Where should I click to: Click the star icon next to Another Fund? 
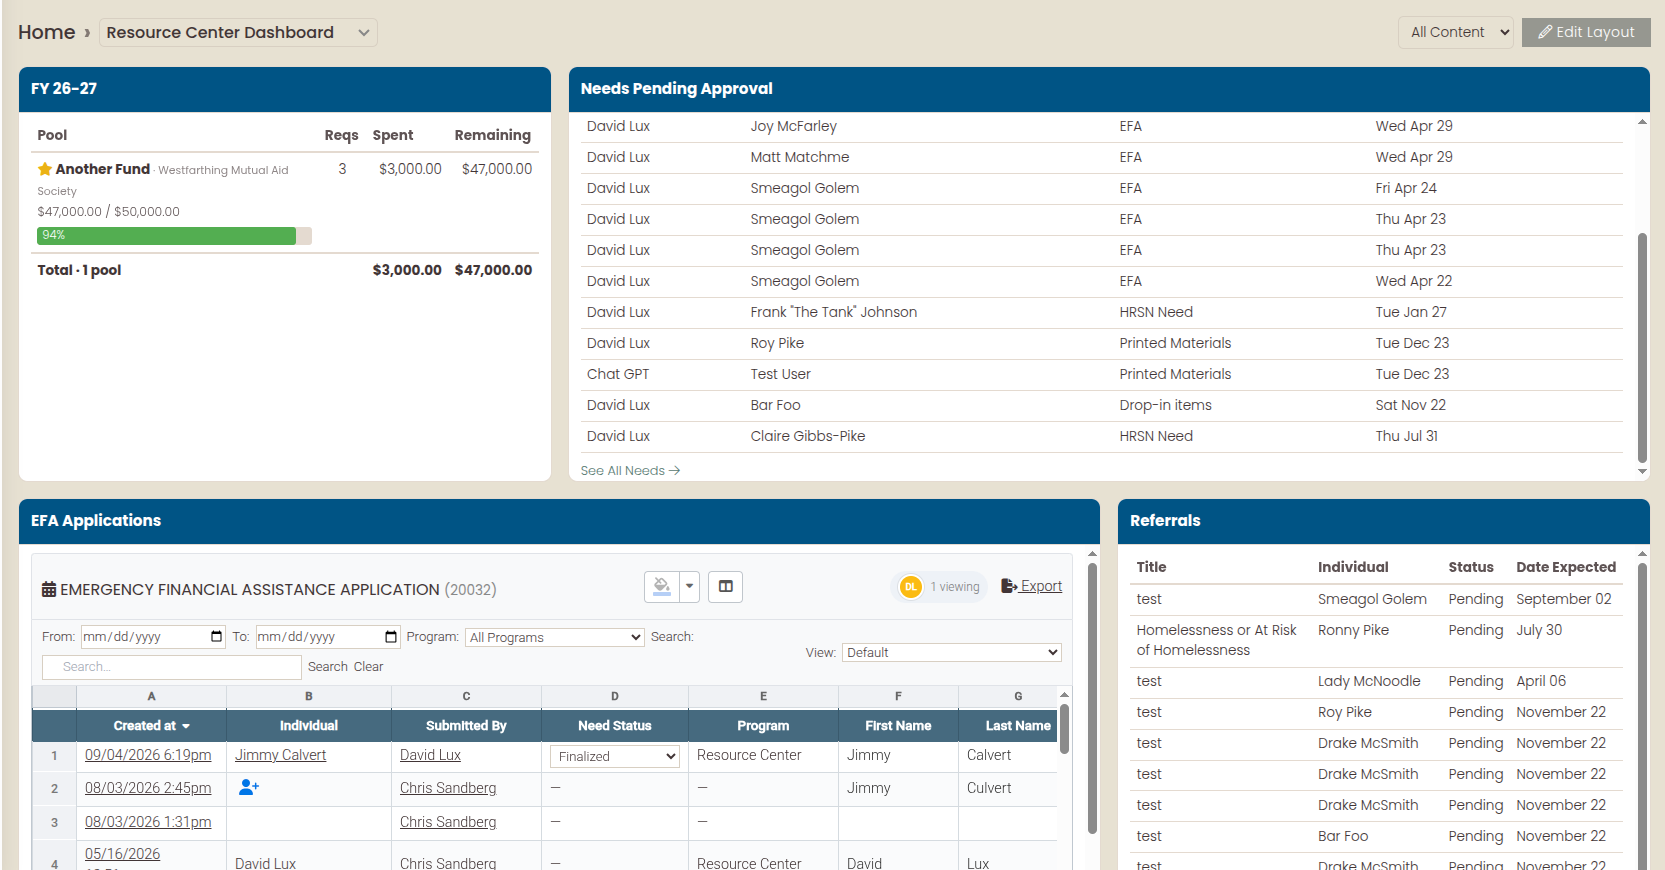(45, 169)
